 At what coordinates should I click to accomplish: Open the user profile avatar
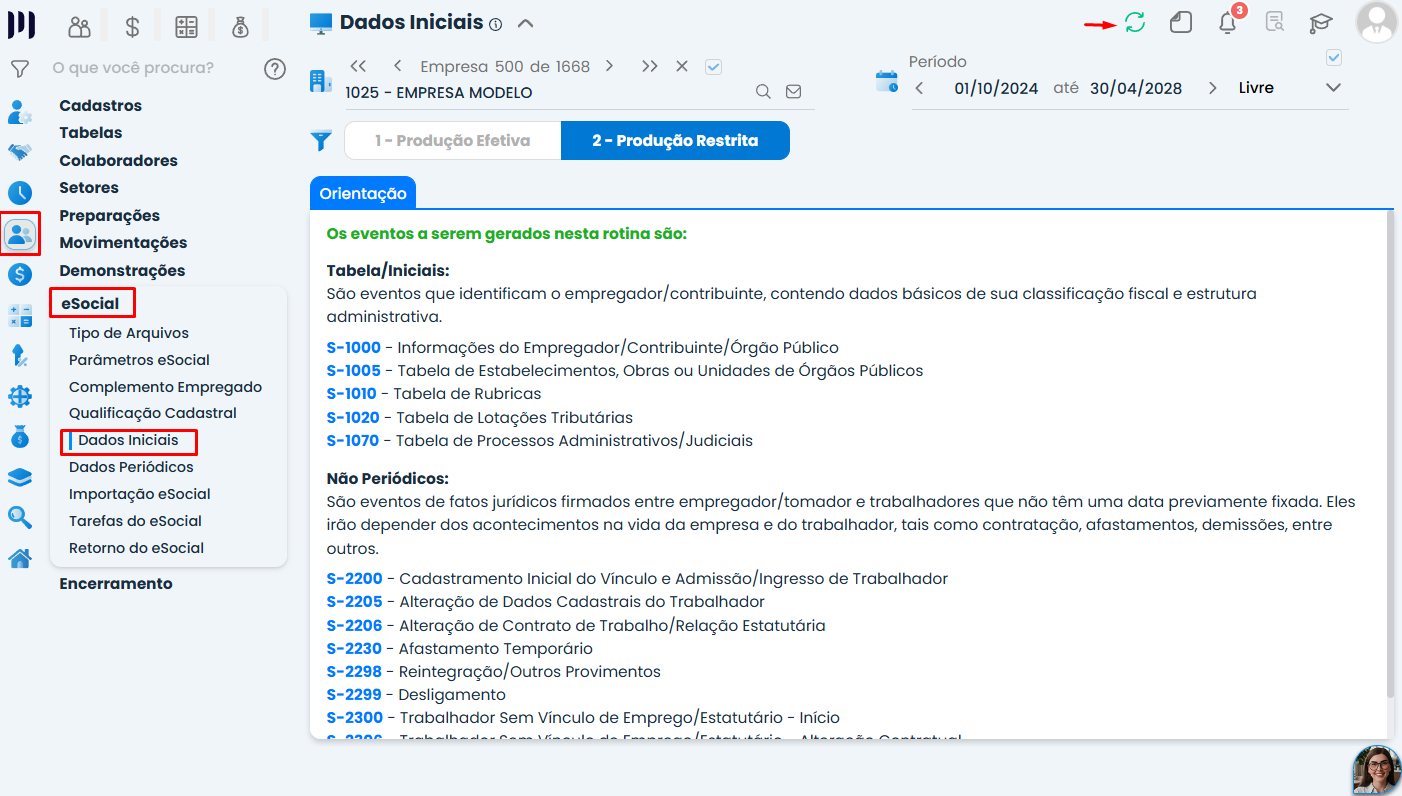1377,22
